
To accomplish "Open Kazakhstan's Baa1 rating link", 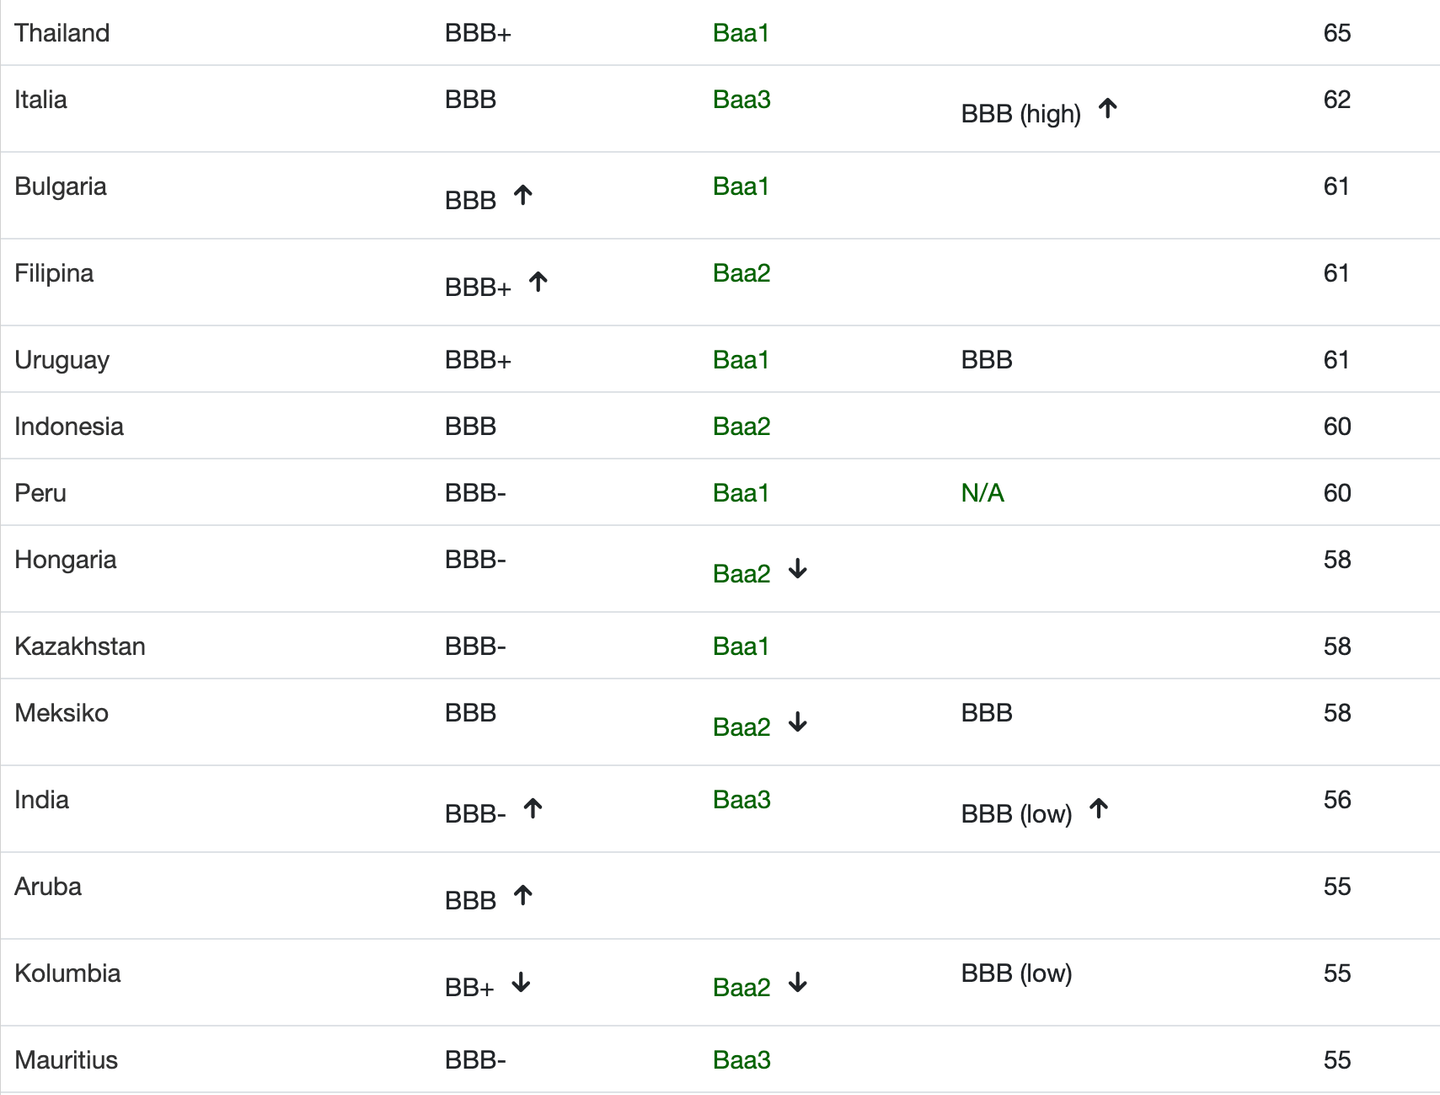I will click(741, 647).
